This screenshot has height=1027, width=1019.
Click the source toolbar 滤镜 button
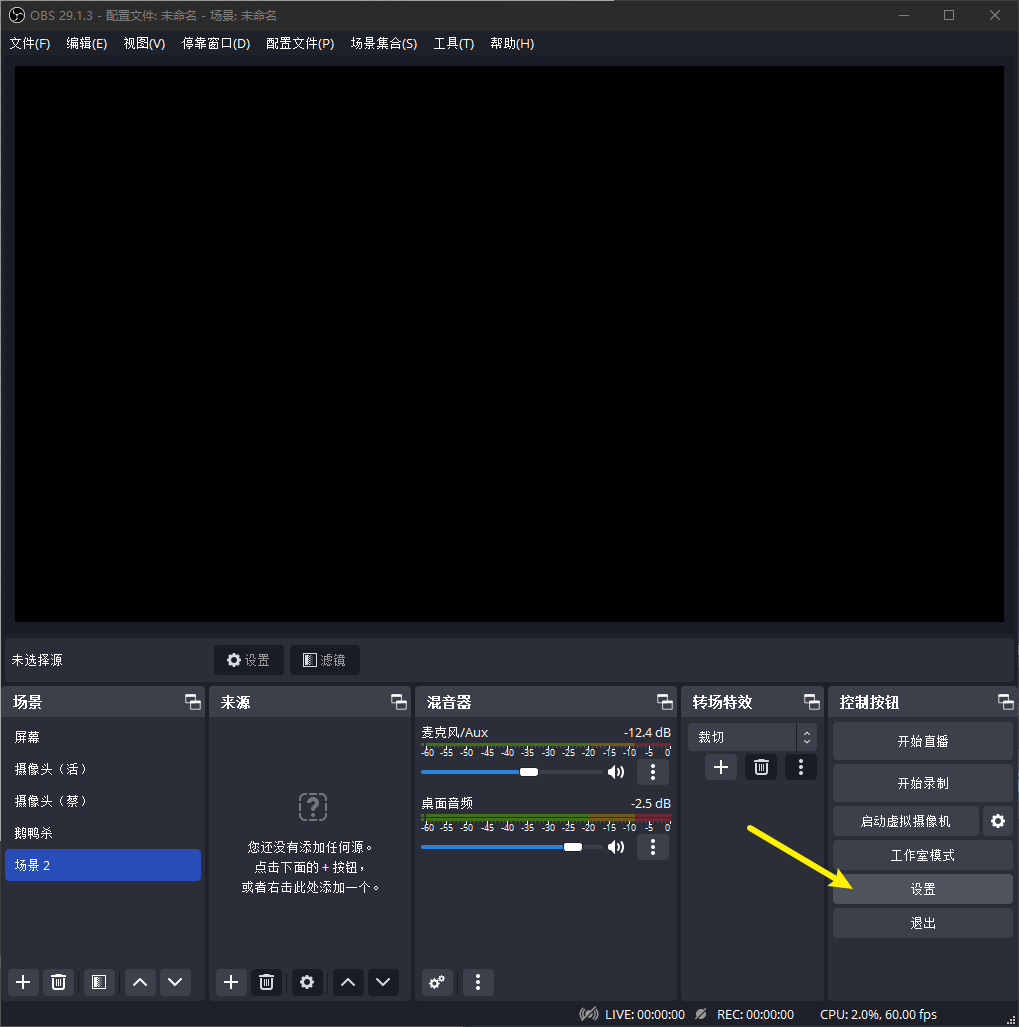(325, 660)
